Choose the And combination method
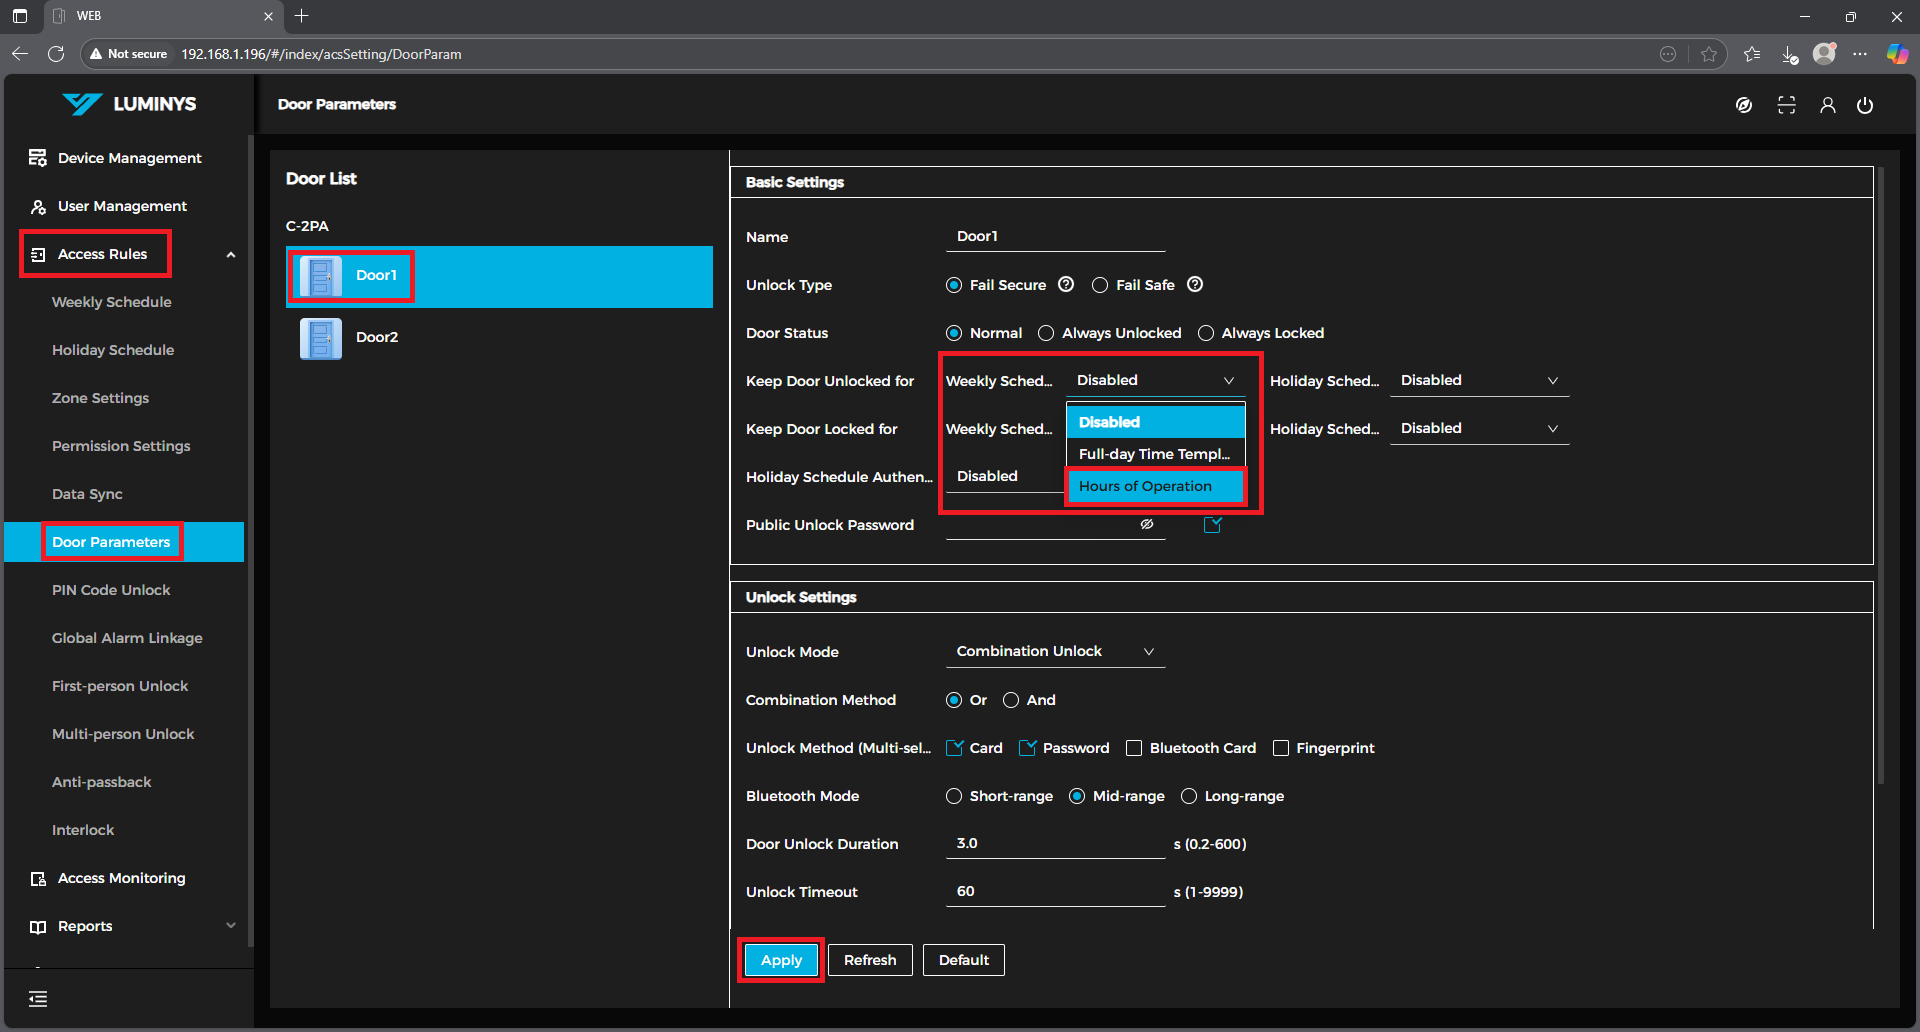The width and height of the screenshot is (1920, 1032). (x=1011, y=700)
